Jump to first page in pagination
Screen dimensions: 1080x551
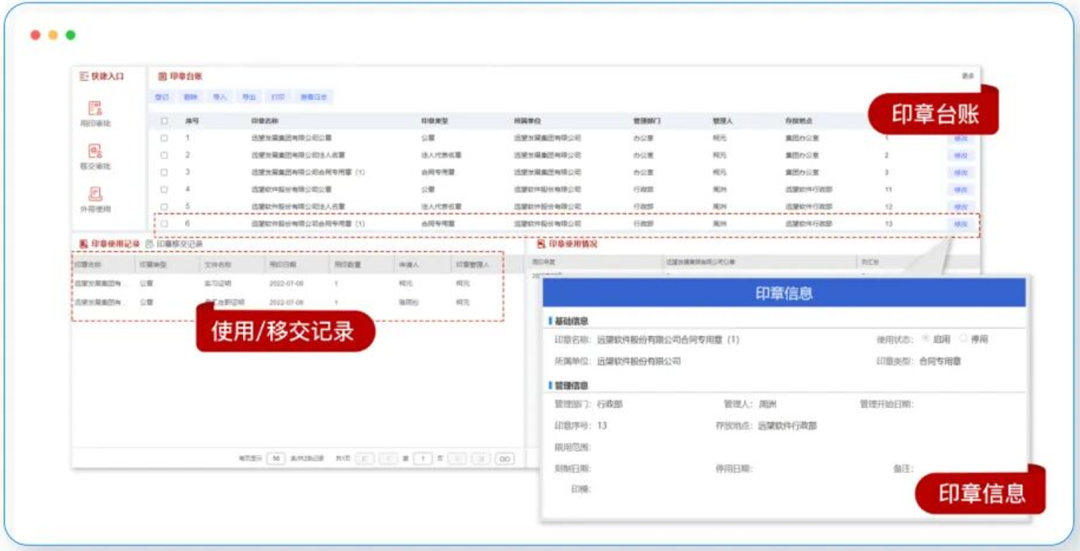(x=365, y=459)
